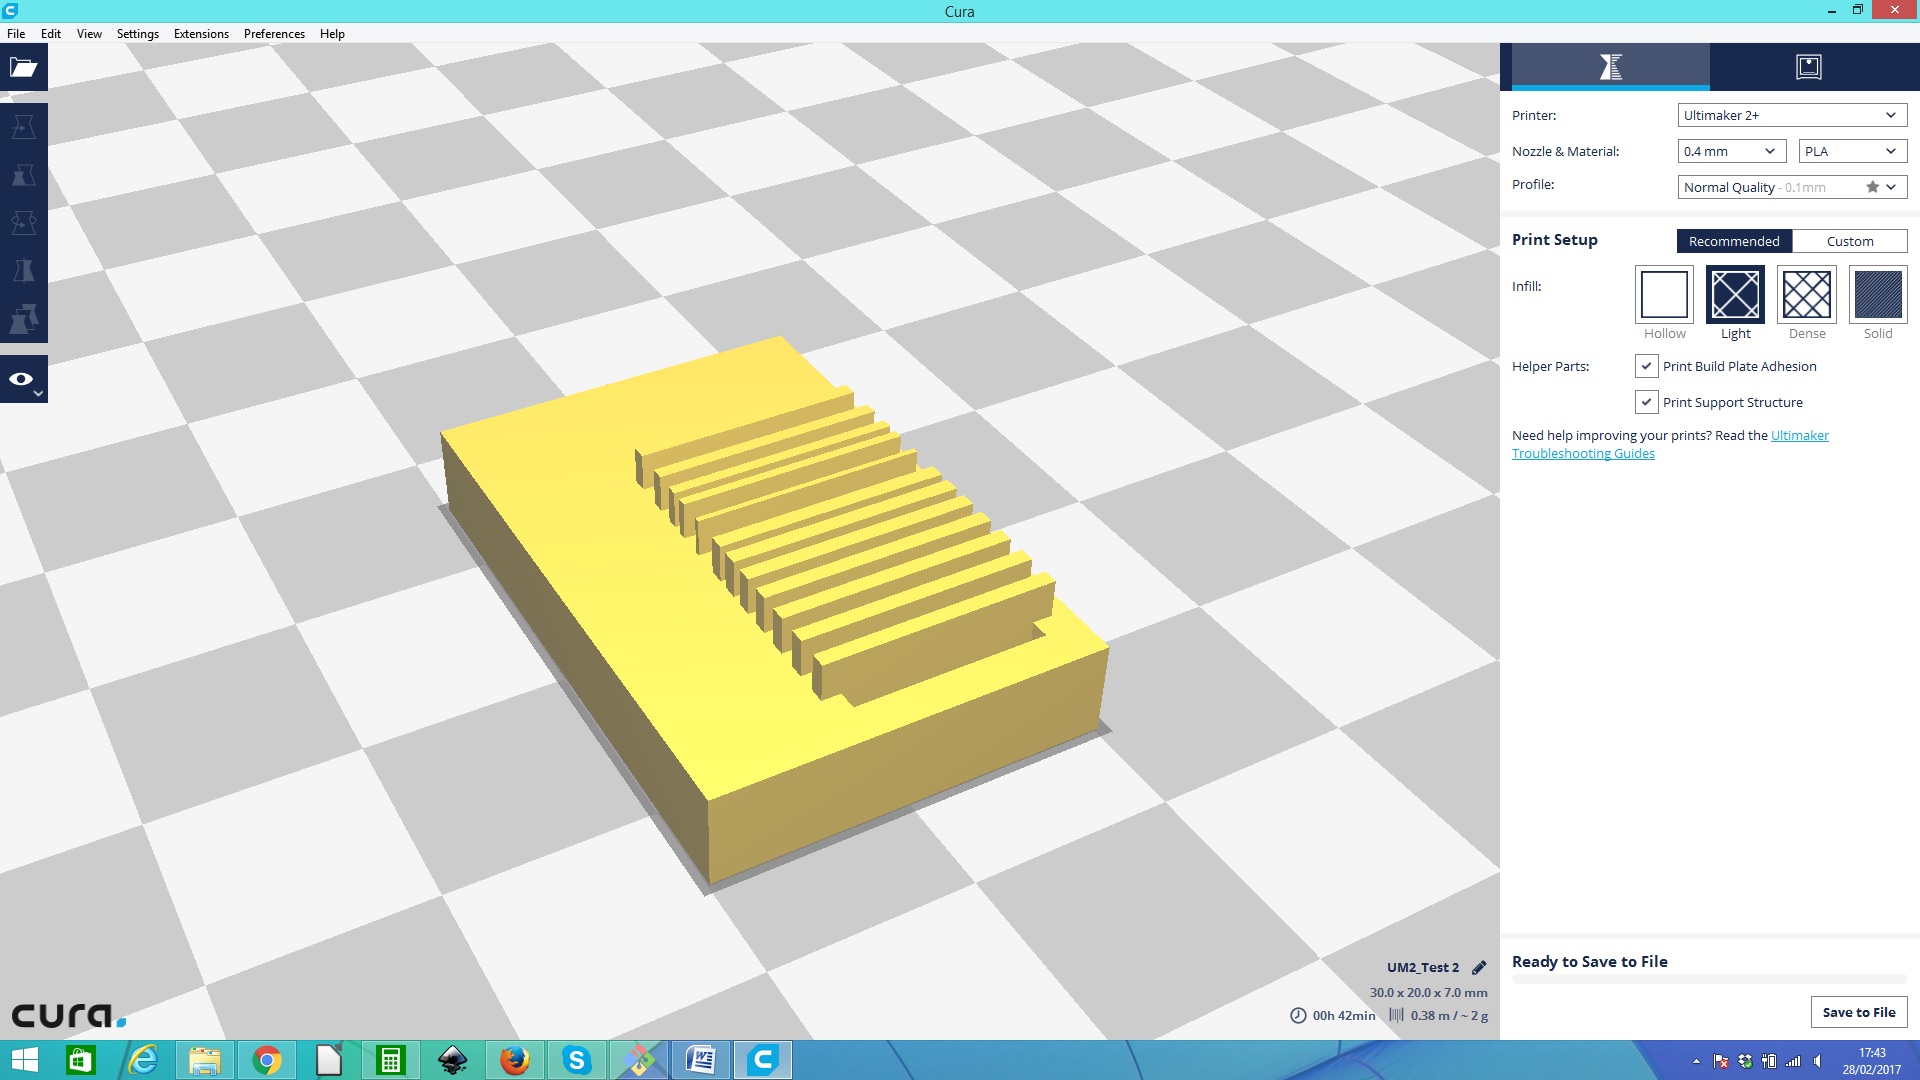Open Skype from taskbar
Screen dimensions: 1920x1080
pos(577,1060)
